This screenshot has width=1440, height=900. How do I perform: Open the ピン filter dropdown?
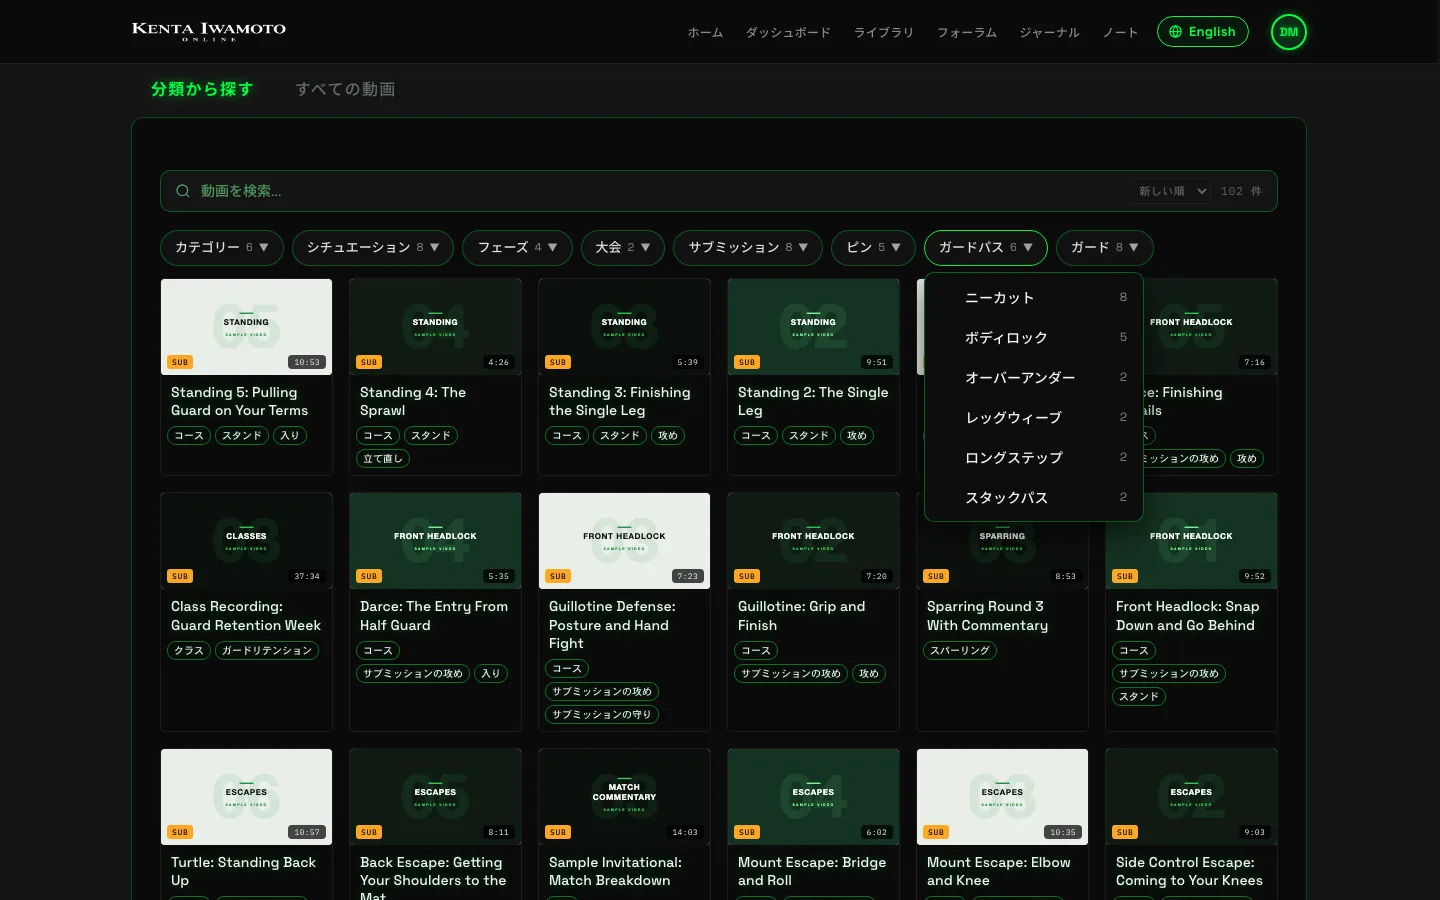click(x=873, y=247)
